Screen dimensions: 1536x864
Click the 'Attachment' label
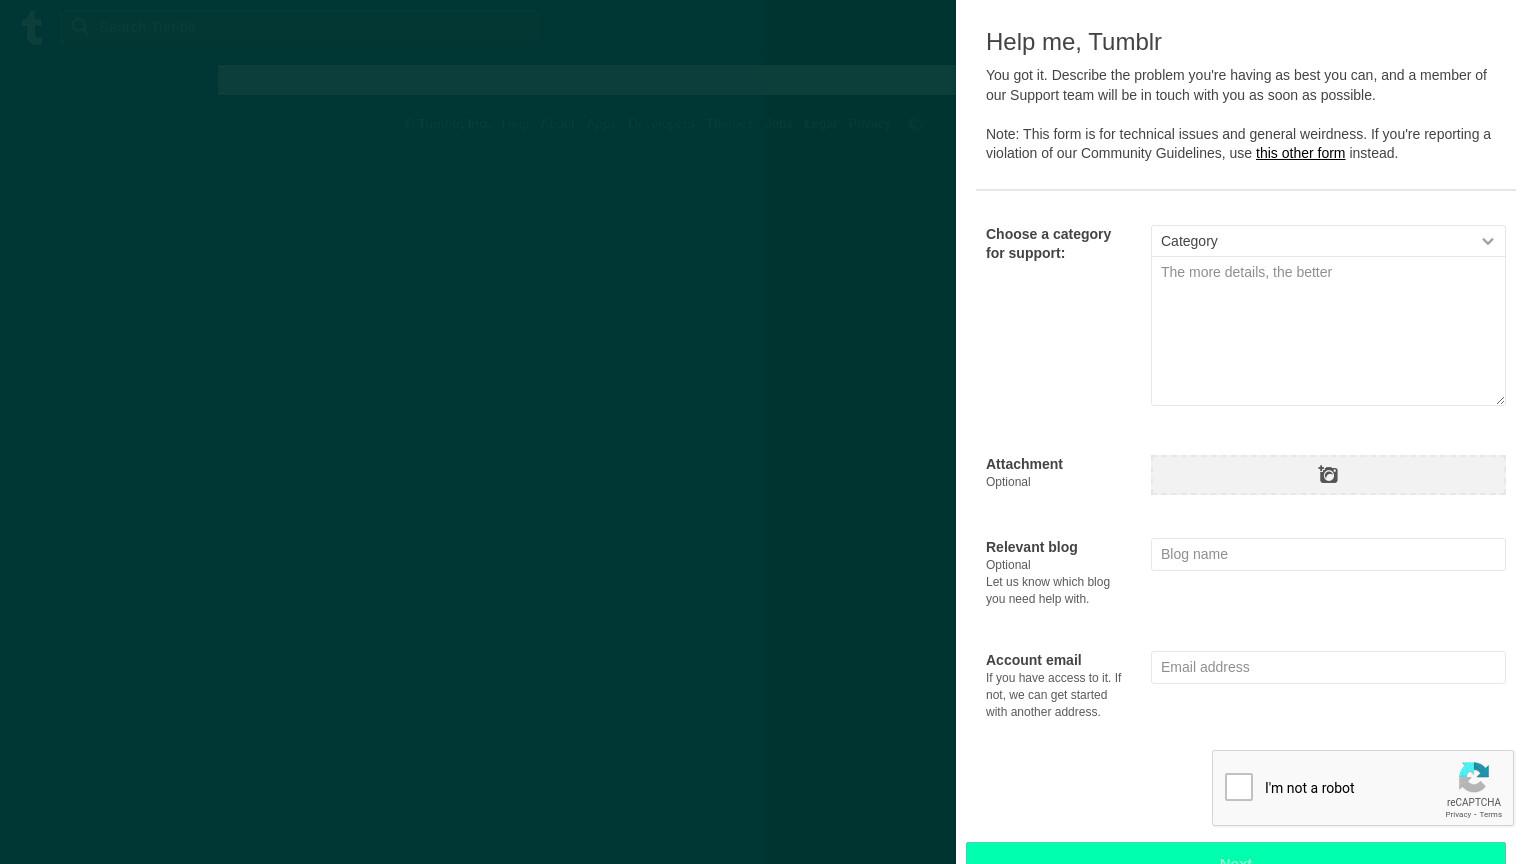1024,464
